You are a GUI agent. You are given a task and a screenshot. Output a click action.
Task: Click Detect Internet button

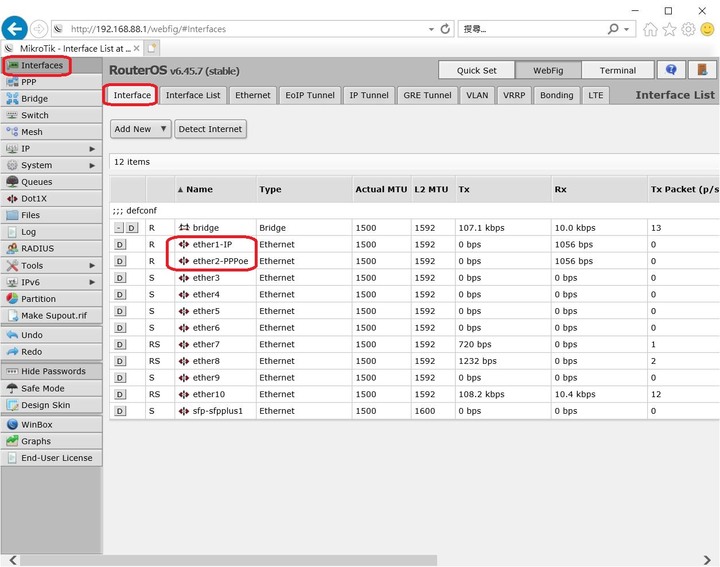[210, 129]
